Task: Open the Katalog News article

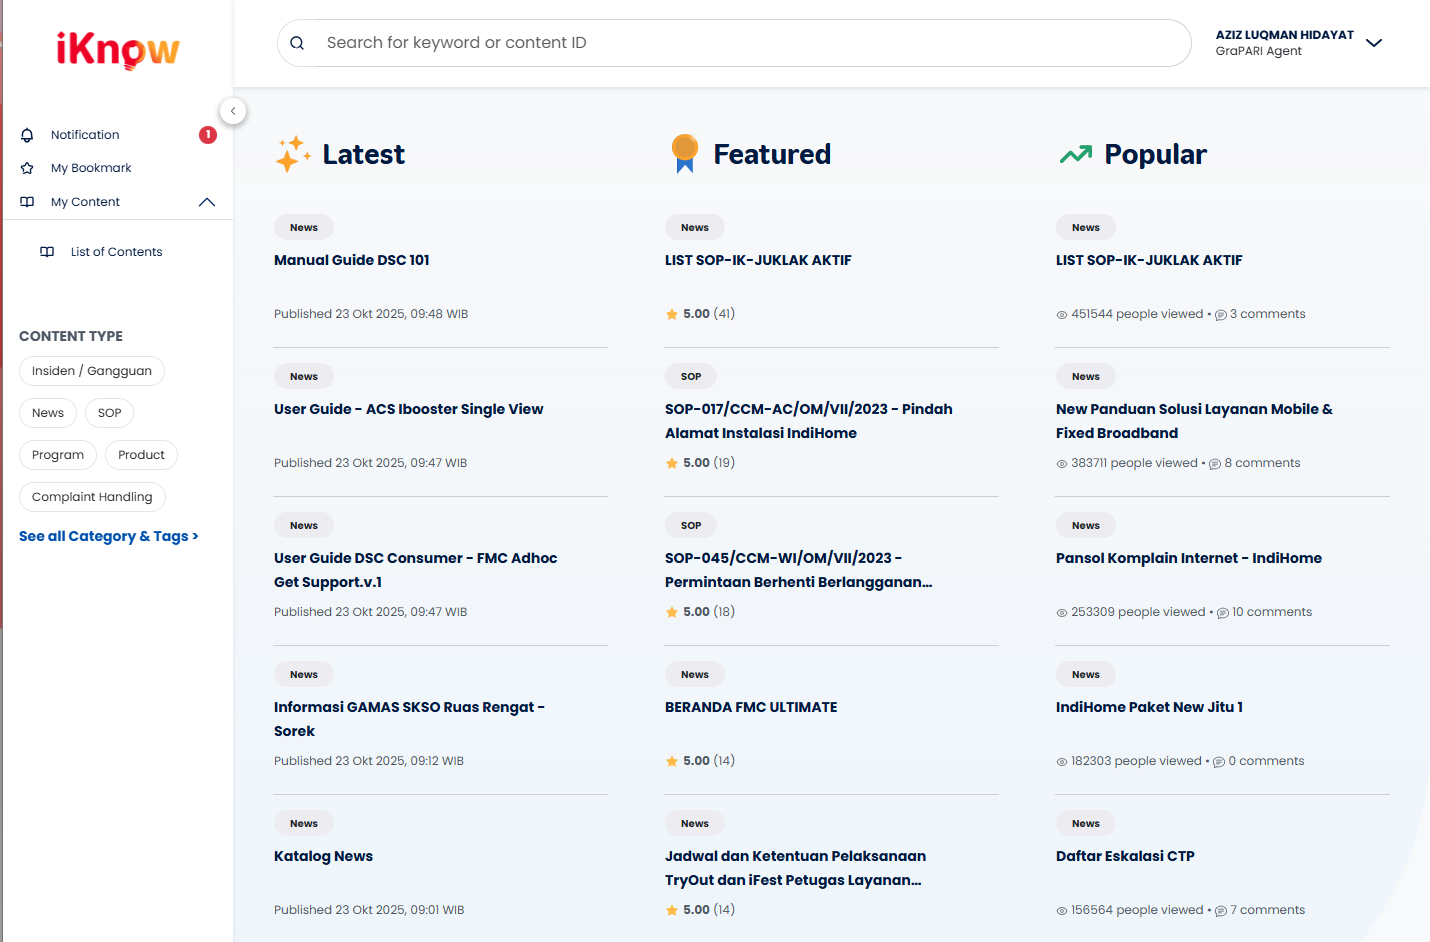Action: (x=323, y=856)
